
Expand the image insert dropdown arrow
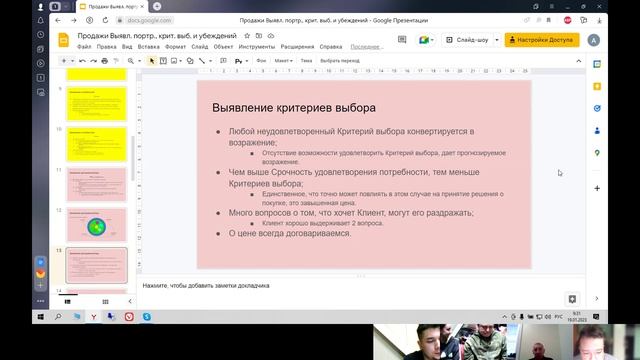tap(180, 61)
